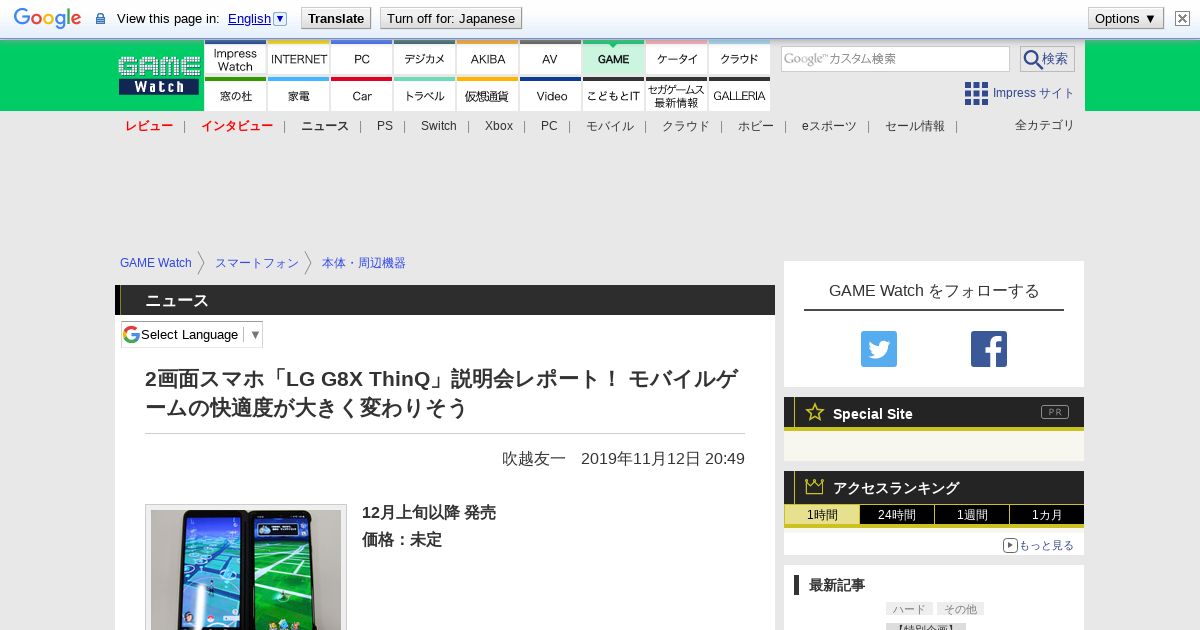Open Xbox category
The width and height of the screenshot is (1200, 630).
pyautogui.click(x=499, y=126)
